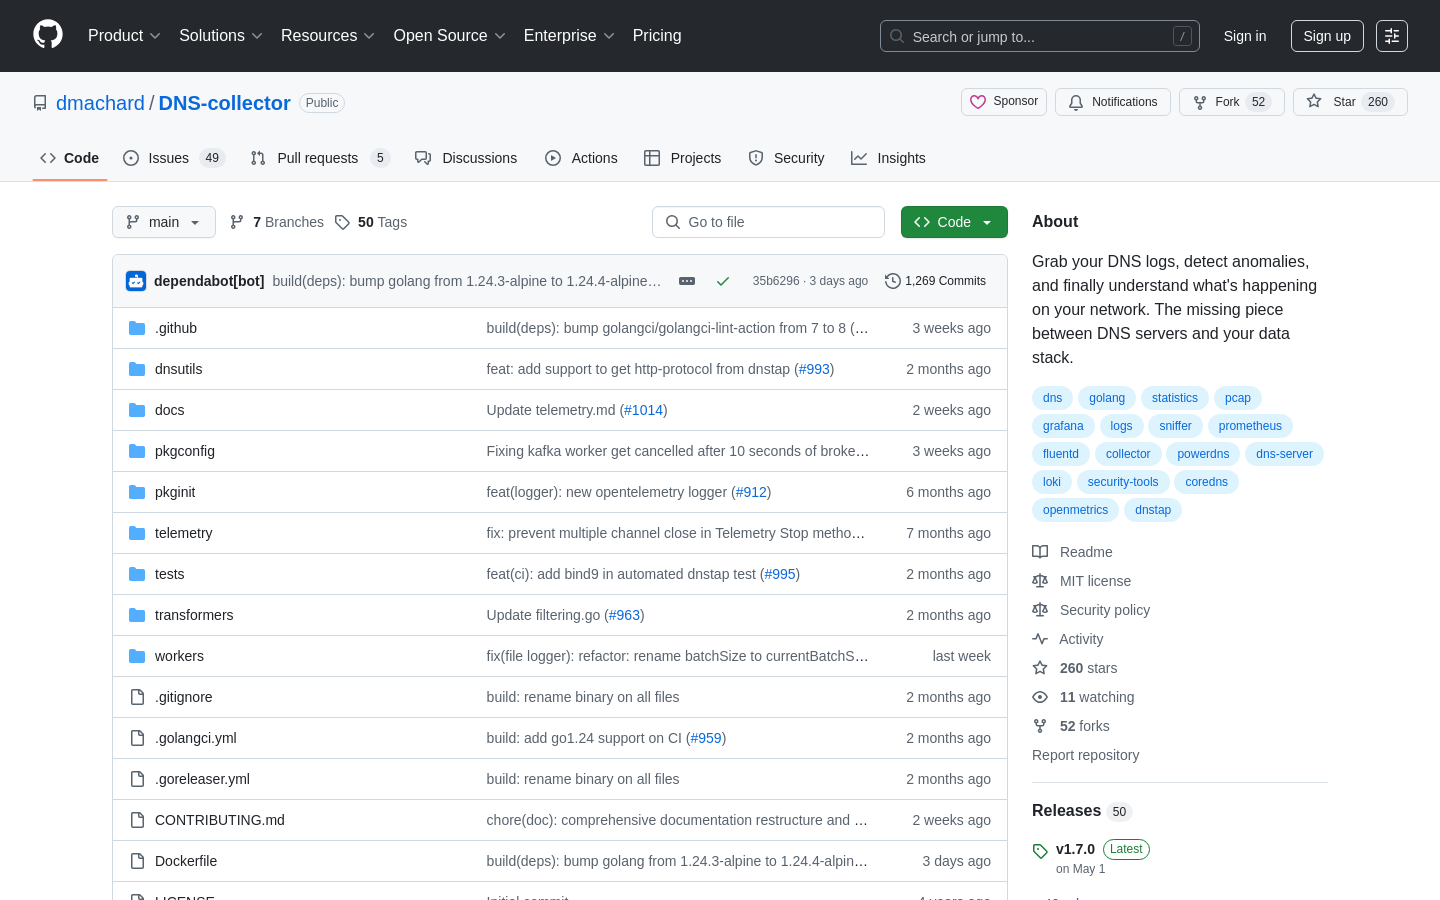Click the golang topic tag
Viewport: 1440px width, 900px height.
1107,398
